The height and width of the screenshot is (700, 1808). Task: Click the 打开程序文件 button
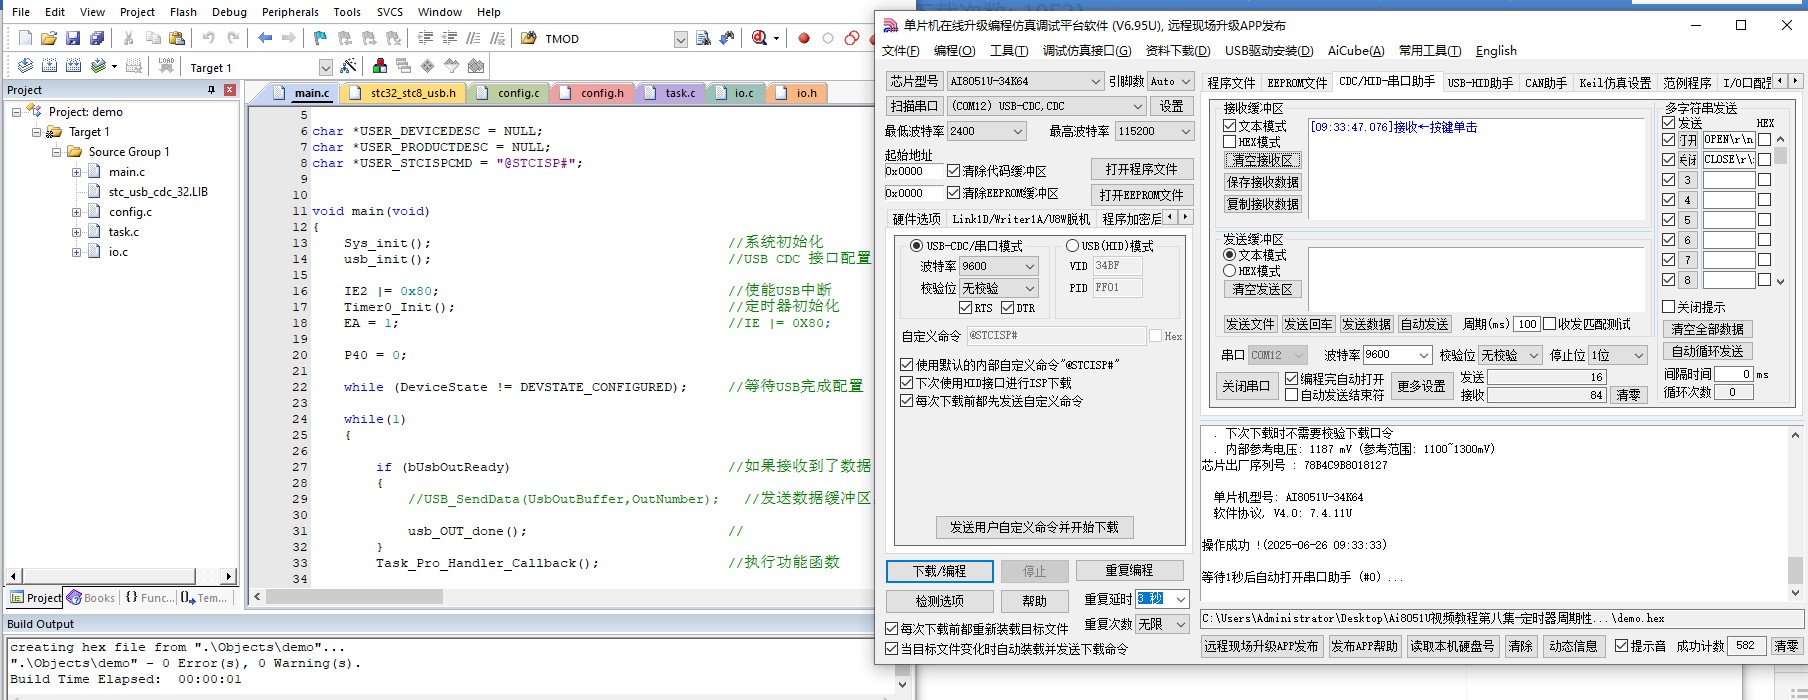[x=1141, y=169]
